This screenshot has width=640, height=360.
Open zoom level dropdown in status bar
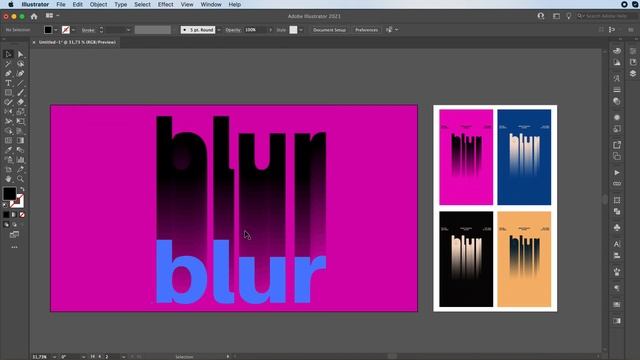(x=54, y=357)
